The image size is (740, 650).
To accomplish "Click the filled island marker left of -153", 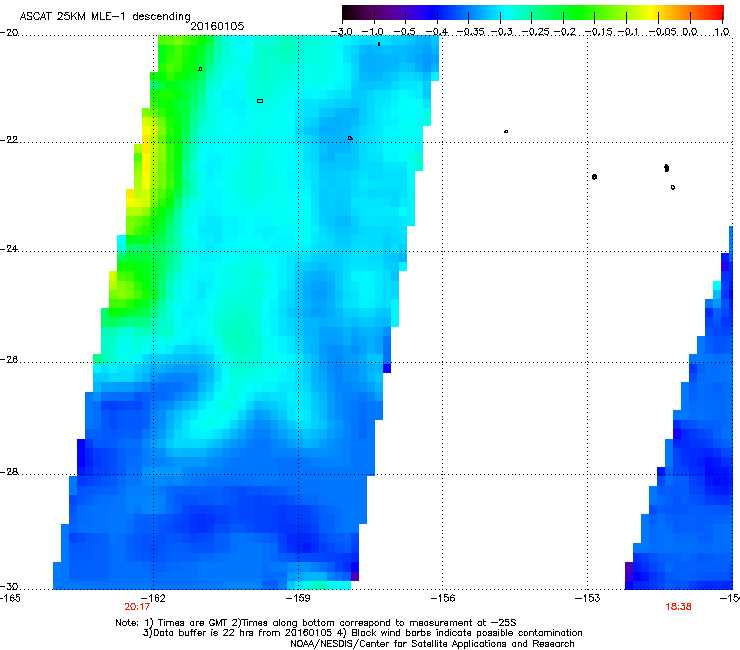I will (x=595, y=177).
